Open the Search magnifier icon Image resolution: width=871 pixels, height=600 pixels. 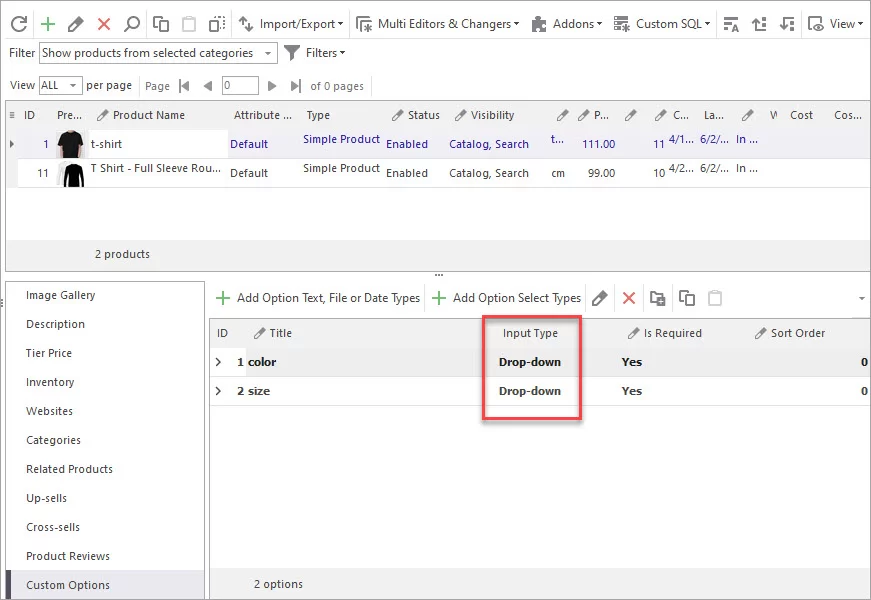coord(132,24)
